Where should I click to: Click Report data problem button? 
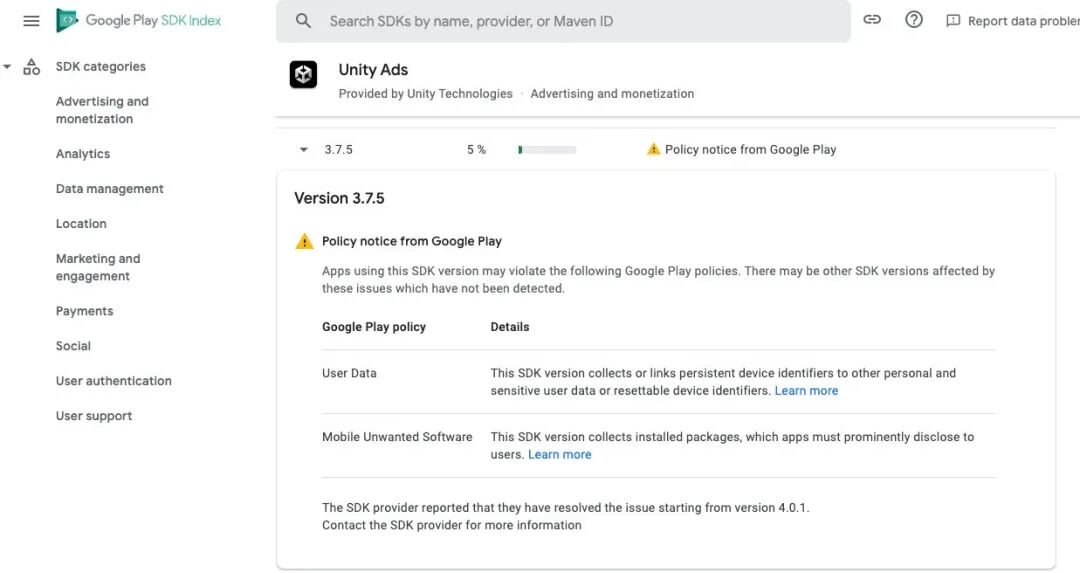[x=1012, y=21]
